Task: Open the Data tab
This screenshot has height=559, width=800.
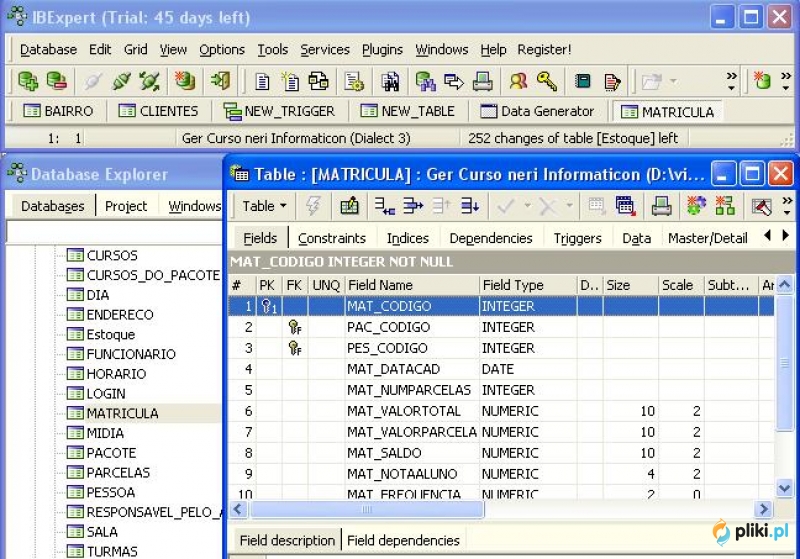Action: click(636, 238)
